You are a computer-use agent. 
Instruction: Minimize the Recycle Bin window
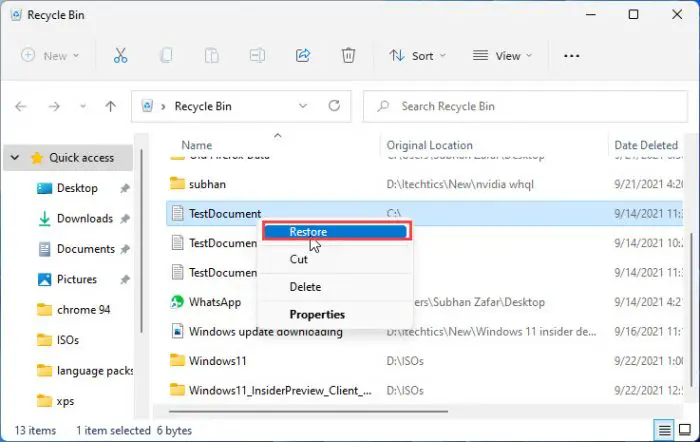(591, 14)
